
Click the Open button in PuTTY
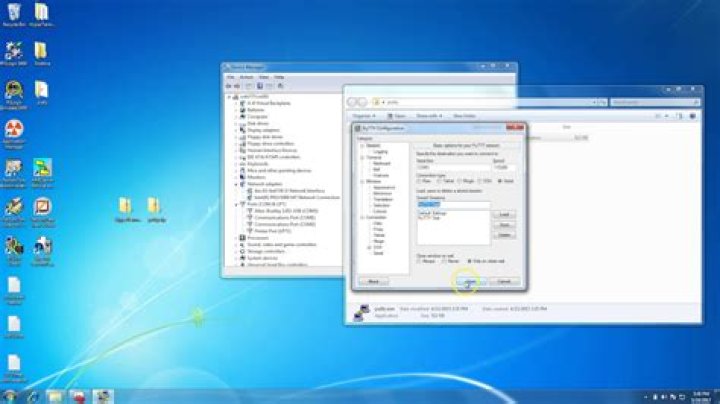pos(471,281)
